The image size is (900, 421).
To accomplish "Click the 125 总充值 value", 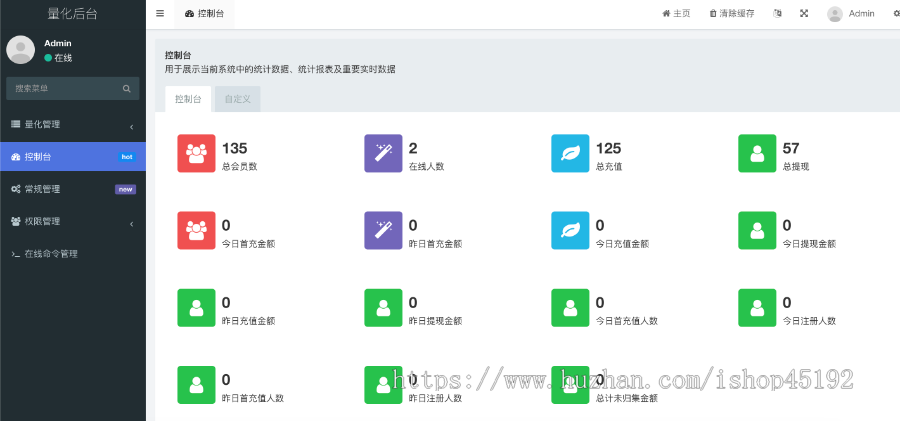I will (x=608, y=148).
